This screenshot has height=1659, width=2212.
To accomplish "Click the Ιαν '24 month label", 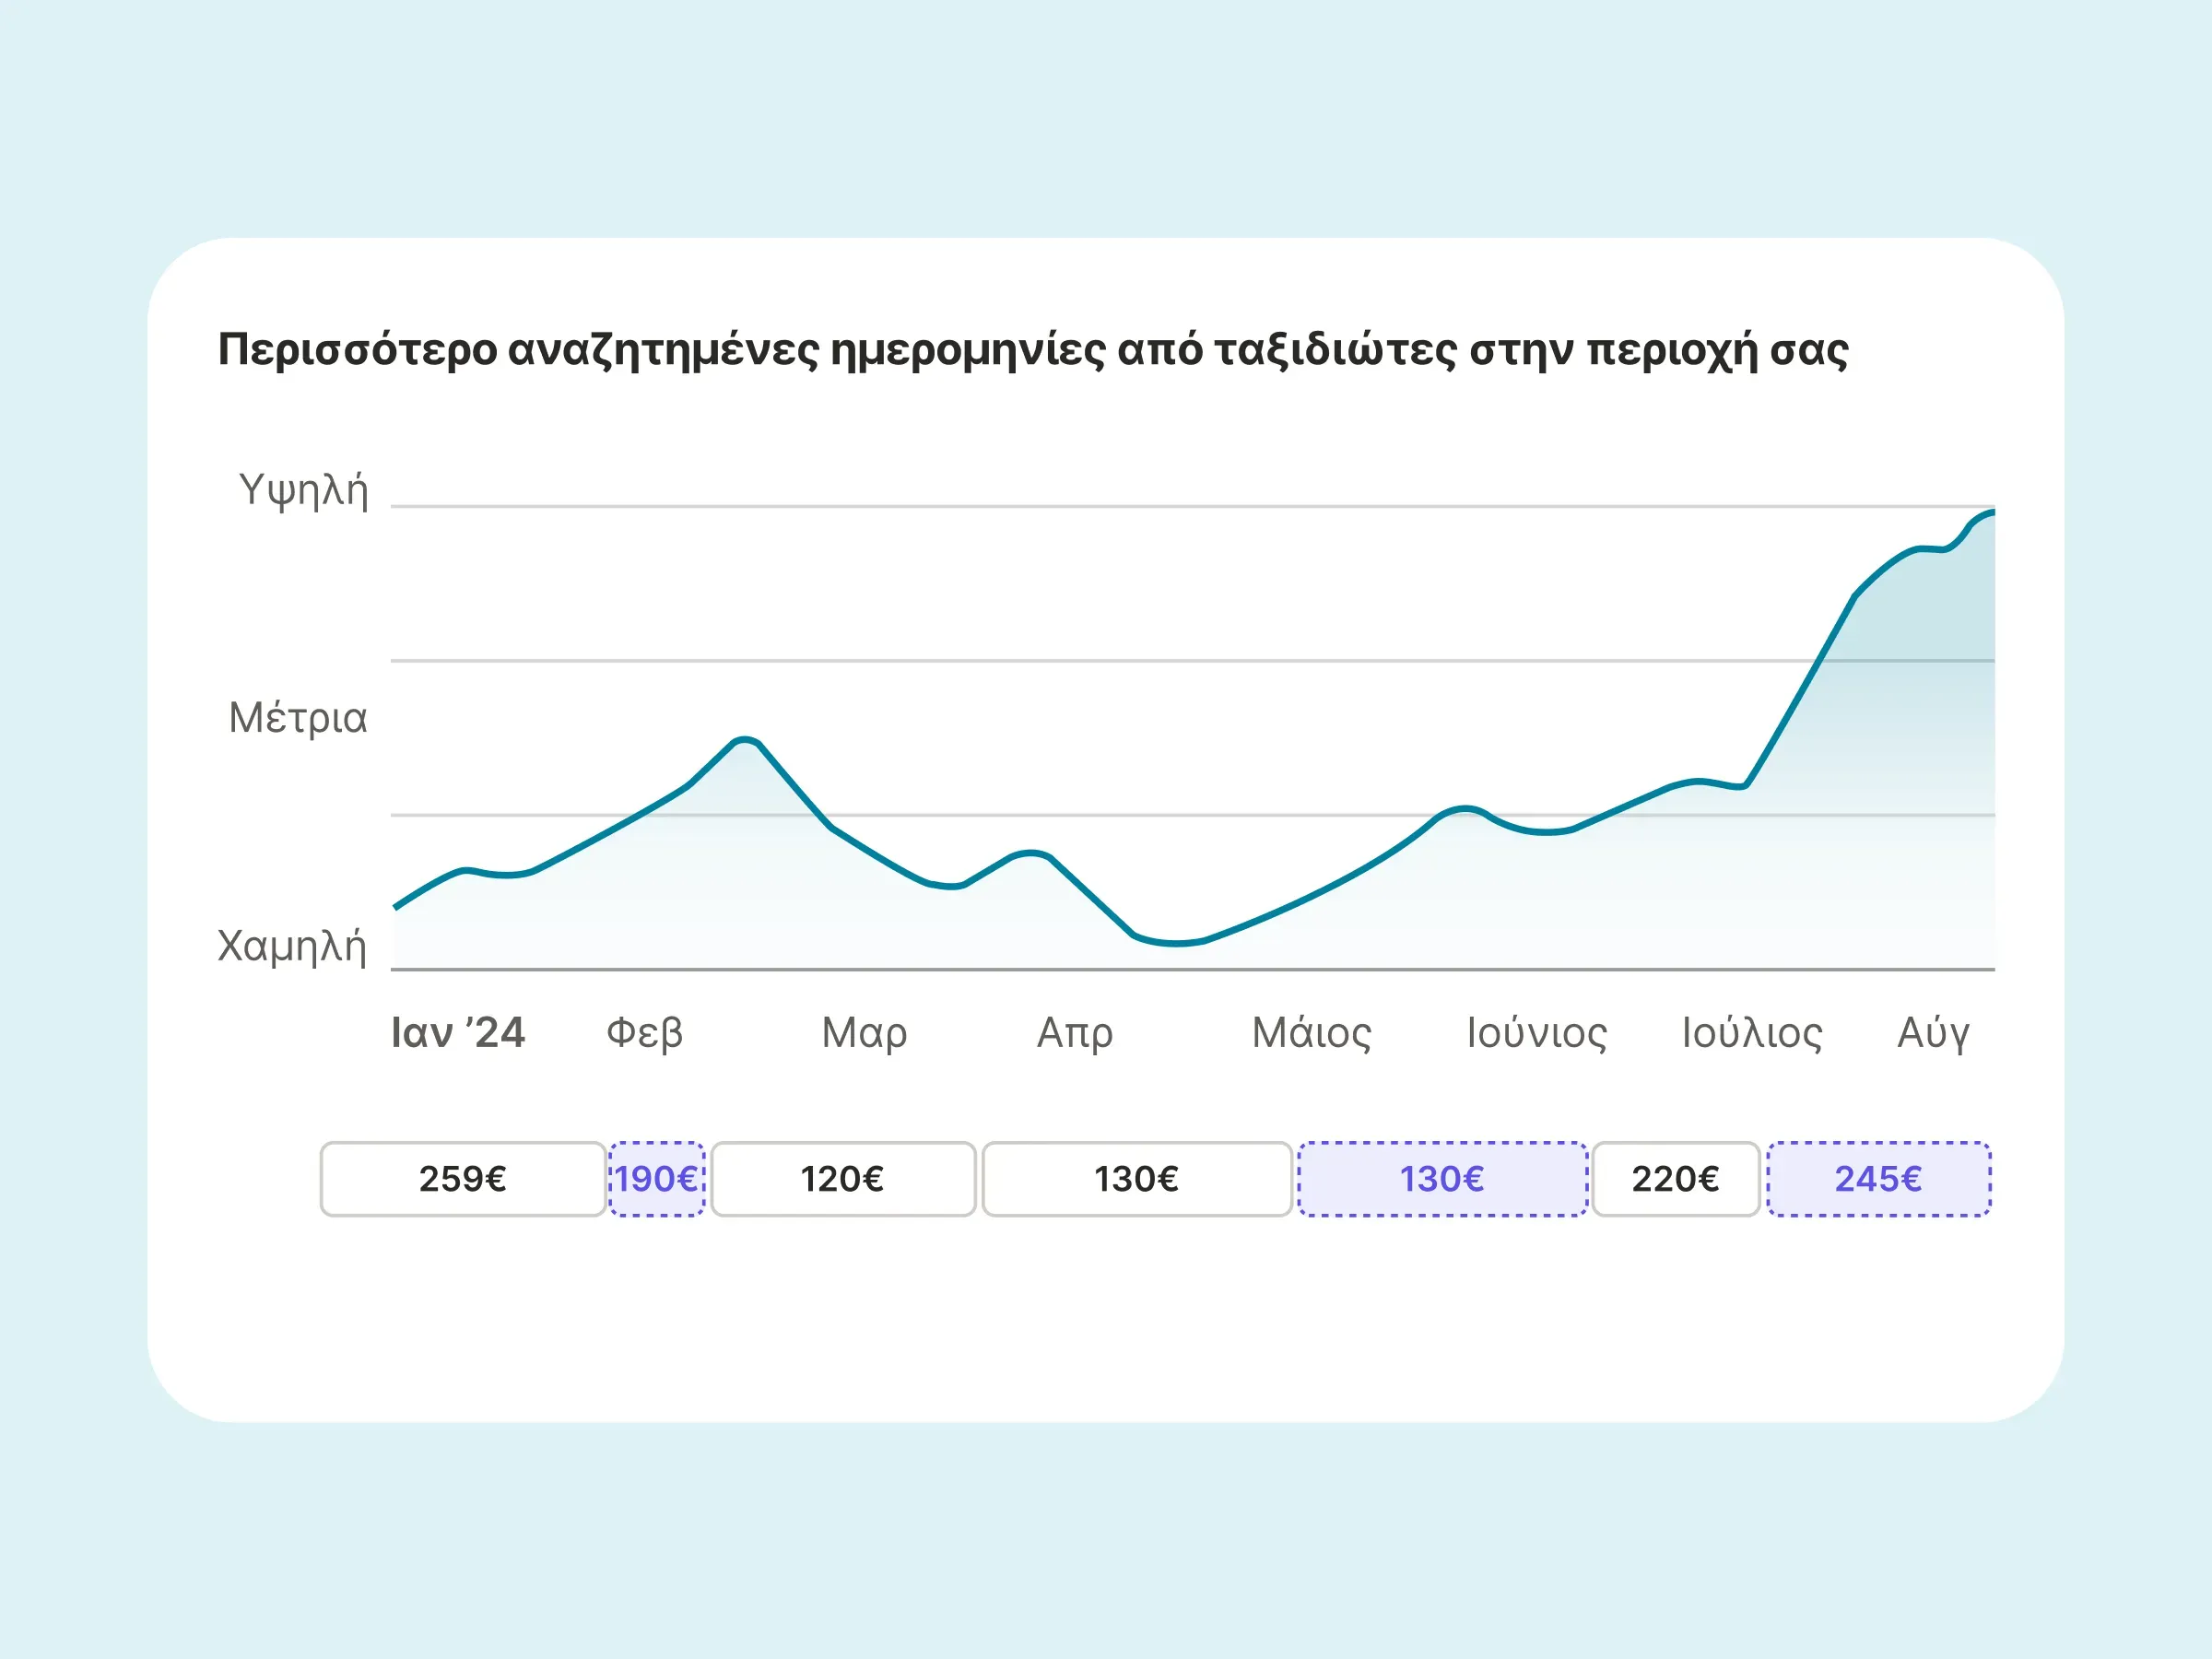I will [x=458, y=1033].
